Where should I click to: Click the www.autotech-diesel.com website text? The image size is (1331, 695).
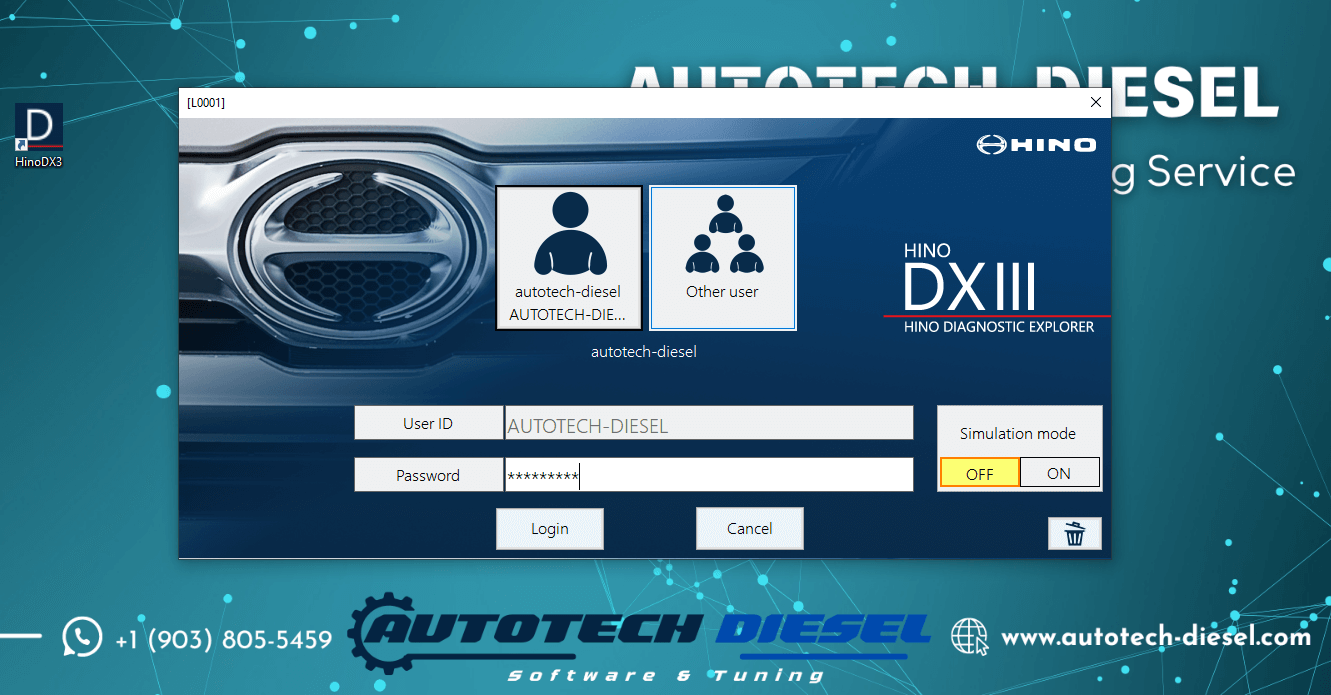tap(1155, 637)
